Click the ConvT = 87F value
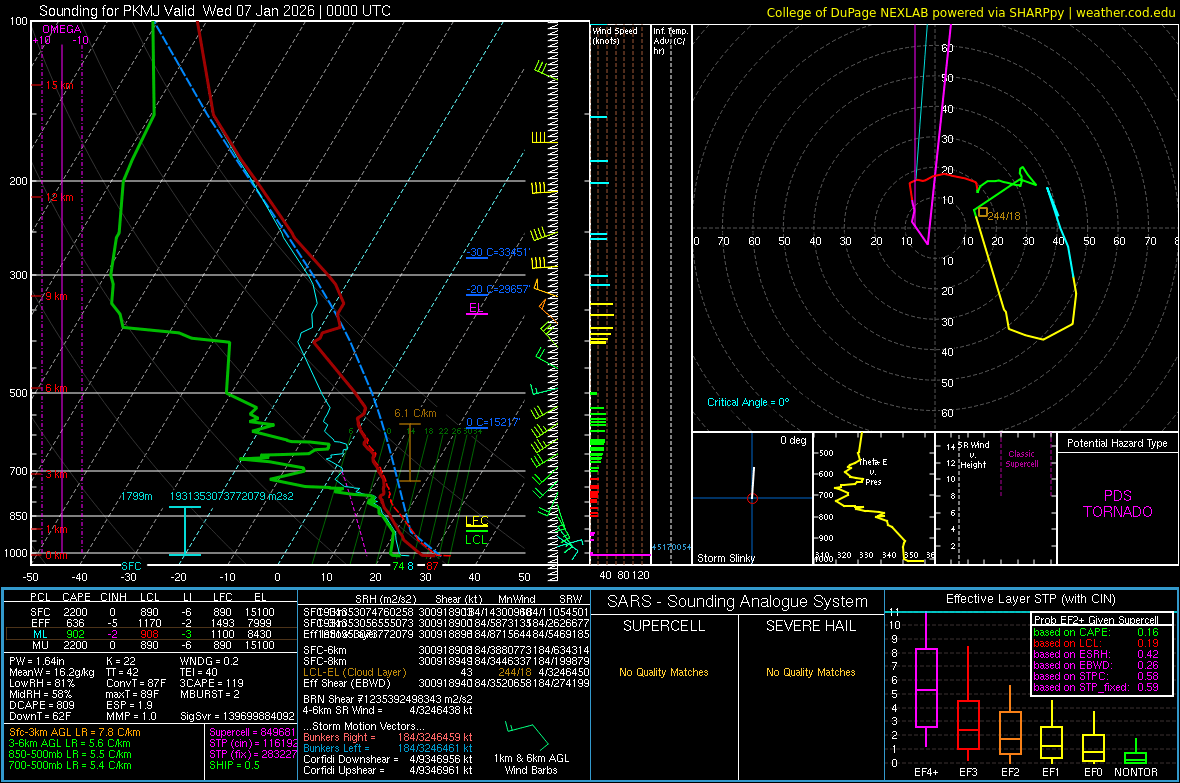 [x=136, y=683]
